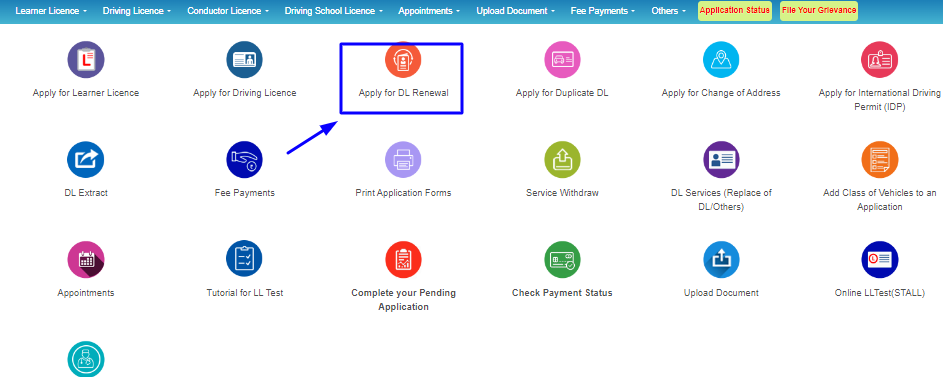Select the Fee Payments hand icon
Viewport: 943px width, 377px height.
(x=245, y=159)
